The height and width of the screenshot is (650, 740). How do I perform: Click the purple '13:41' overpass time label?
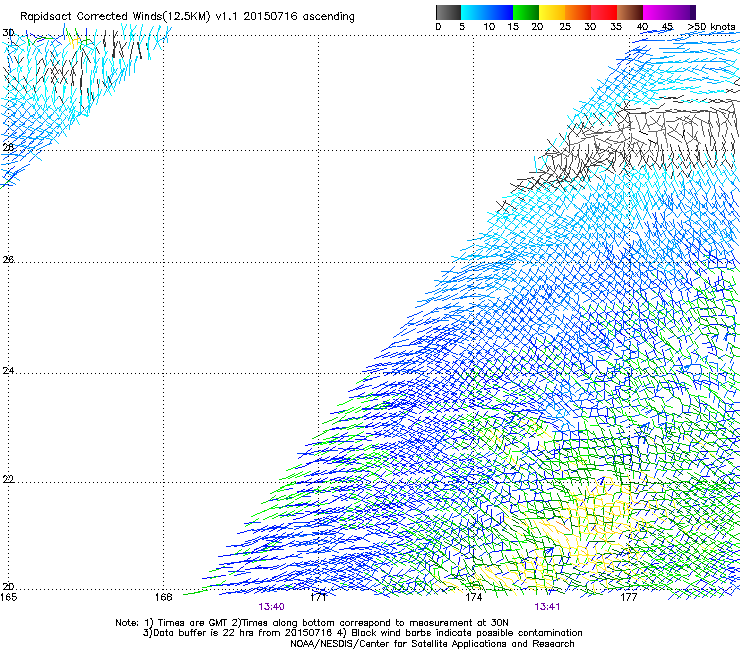point(547,607)
